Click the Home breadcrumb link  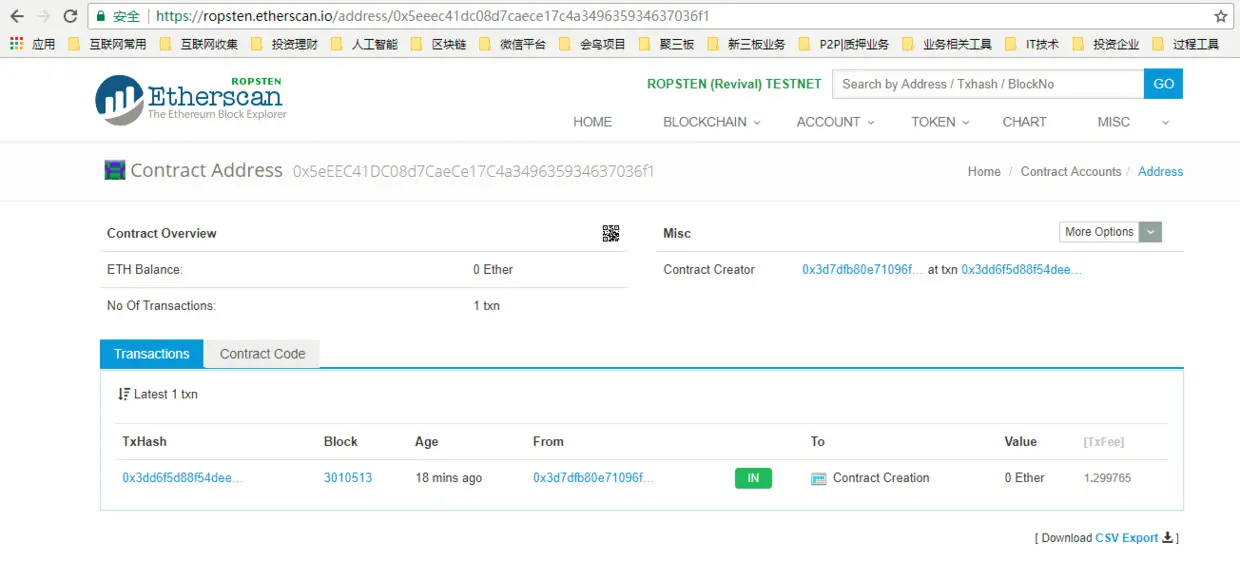coord(984,172)
